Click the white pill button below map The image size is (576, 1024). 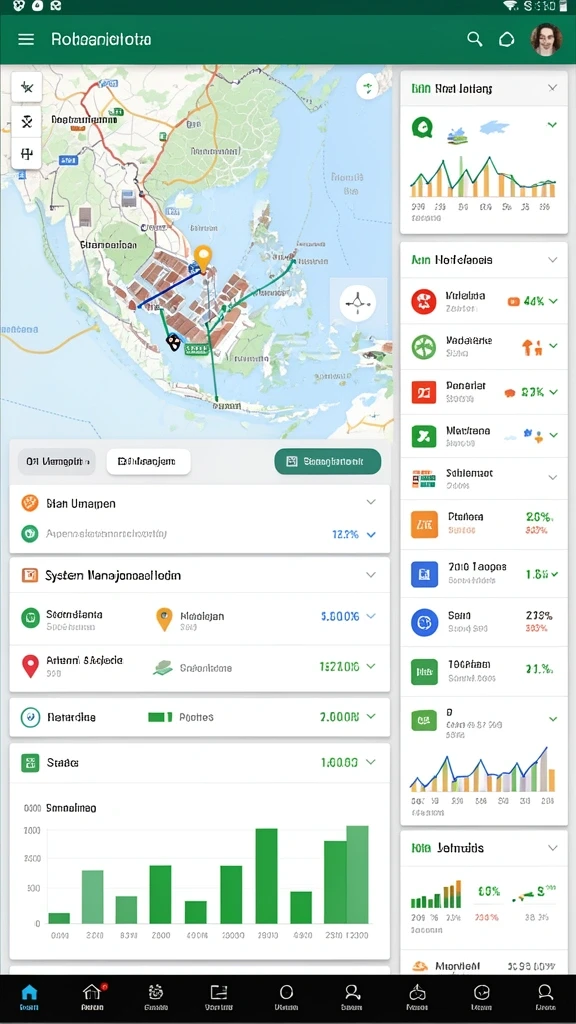(148, 461)
